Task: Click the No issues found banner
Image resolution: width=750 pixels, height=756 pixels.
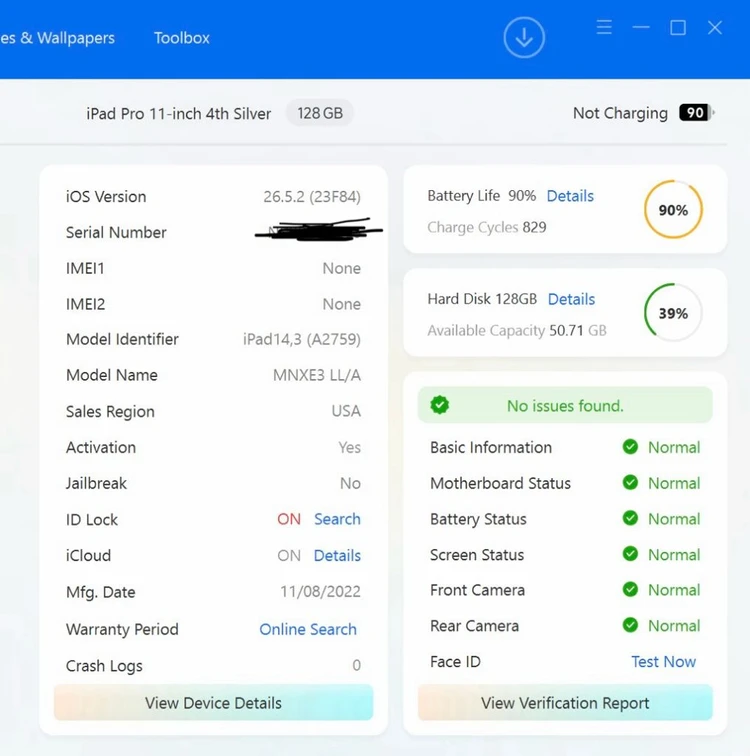Action: point(565,405)
